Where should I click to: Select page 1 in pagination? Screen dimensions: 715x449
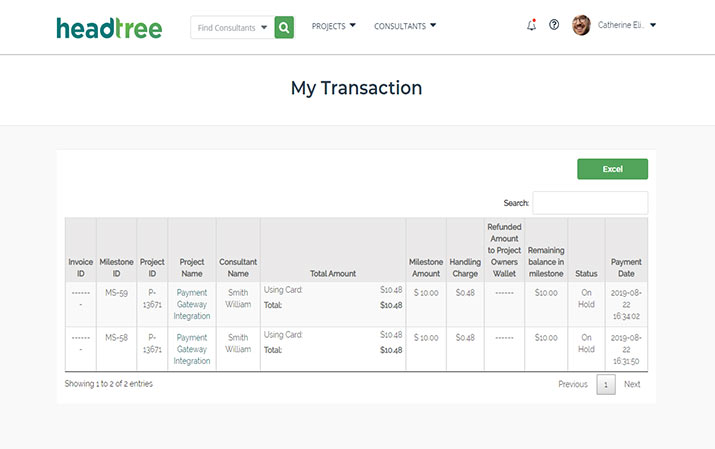(606, 384)
